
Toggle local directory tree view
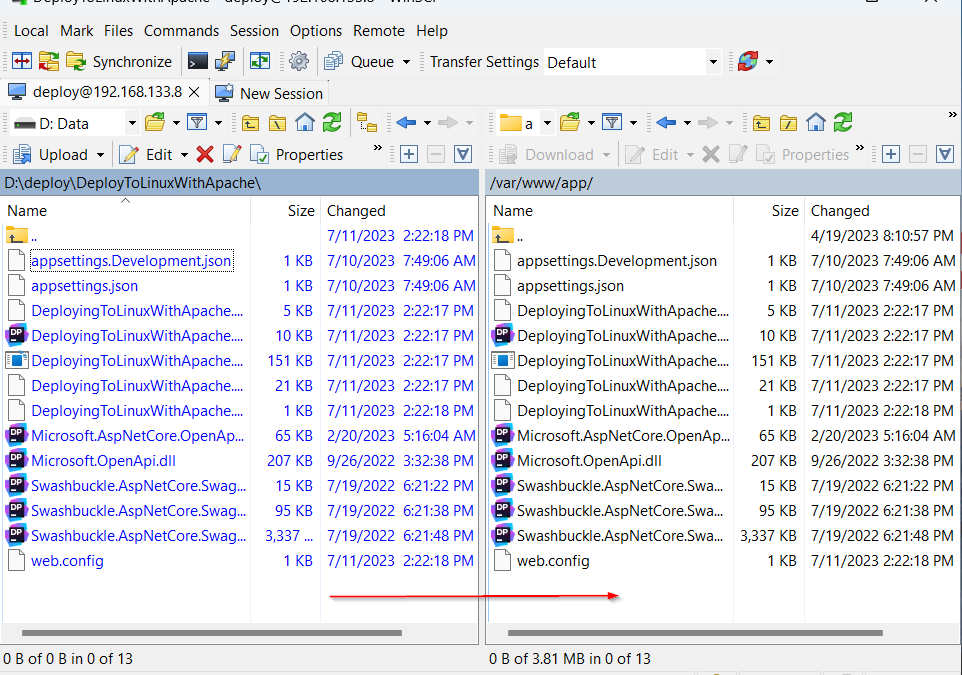[367, 123]
